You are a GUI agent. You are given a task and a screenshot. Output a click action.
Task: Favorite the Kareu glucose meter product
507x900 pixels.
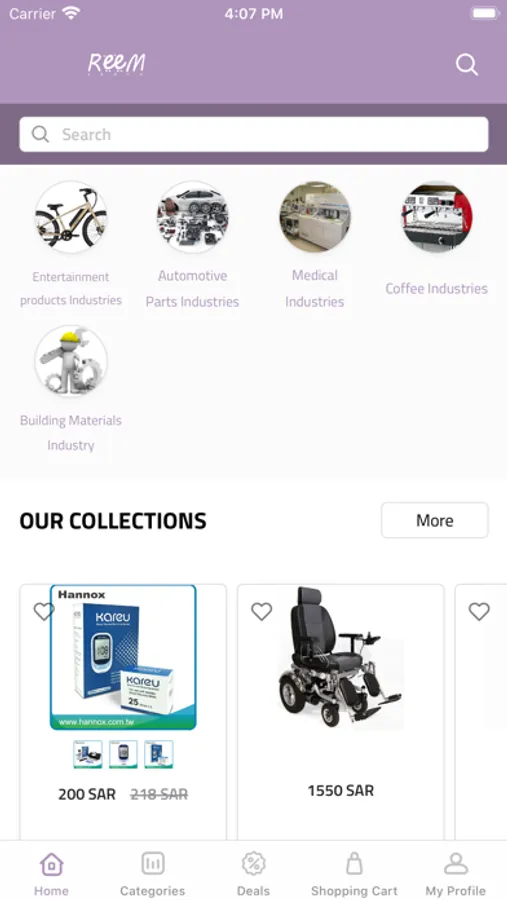pos(44,611)
